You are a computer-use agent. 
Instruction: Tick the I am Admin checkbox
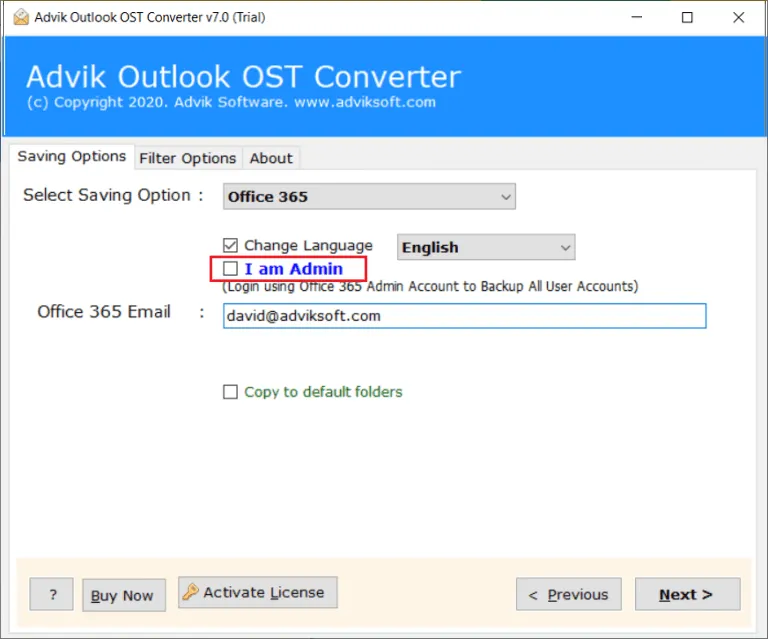coord(230,268)
